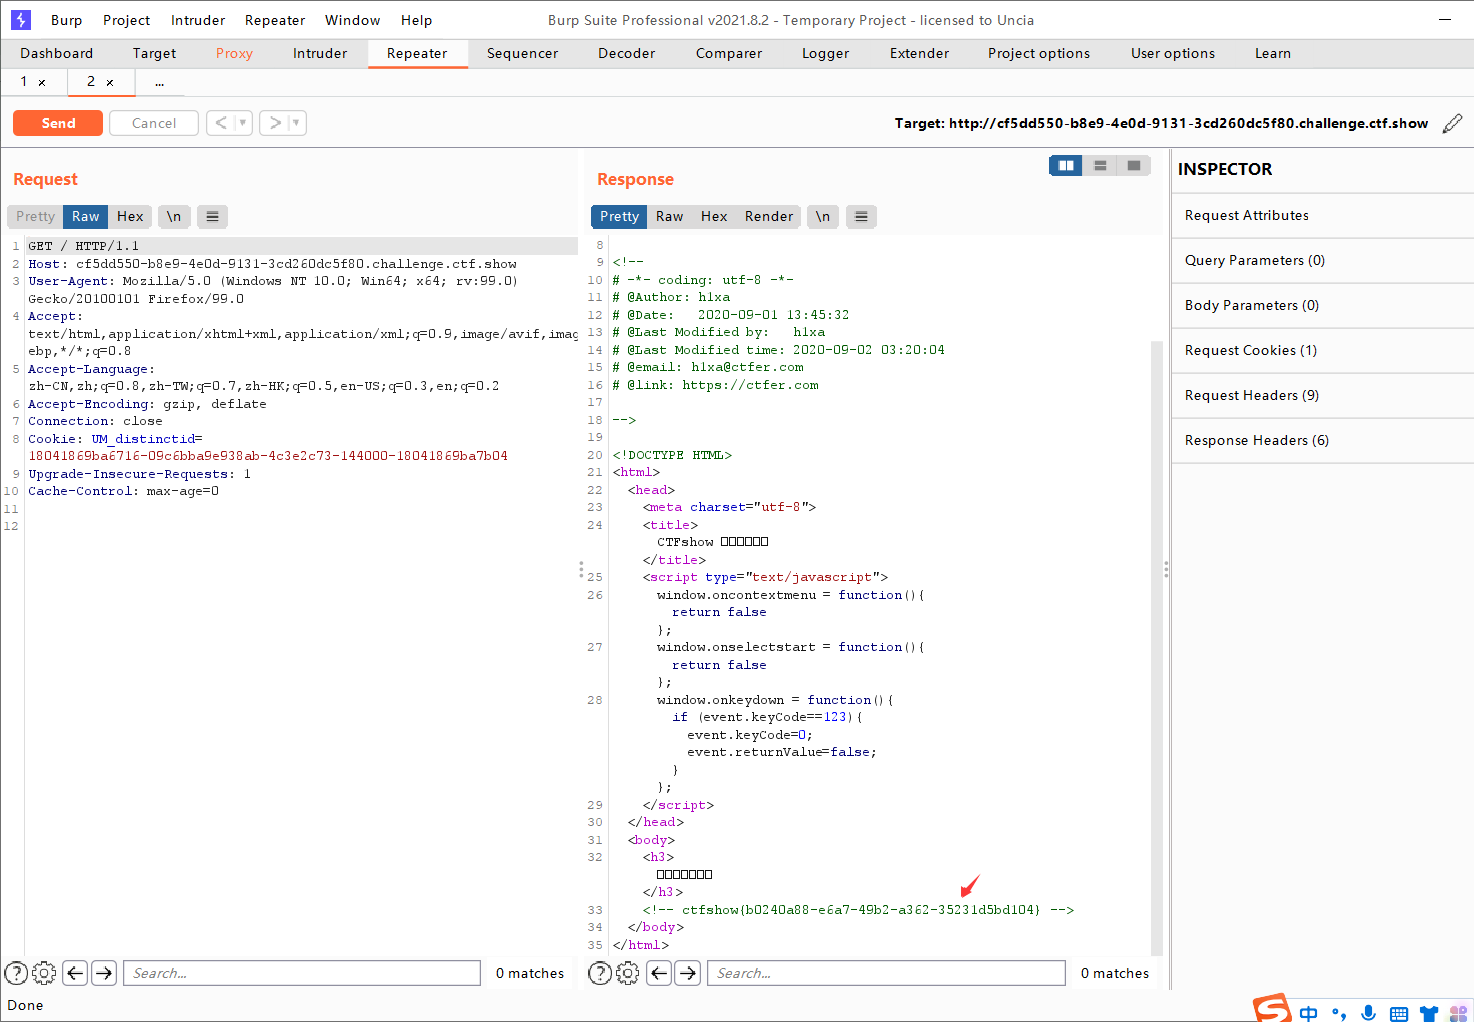The width and height of the screenshot is (1474, 1022).
Task: Focus the response search field
Action: (886, 973)
